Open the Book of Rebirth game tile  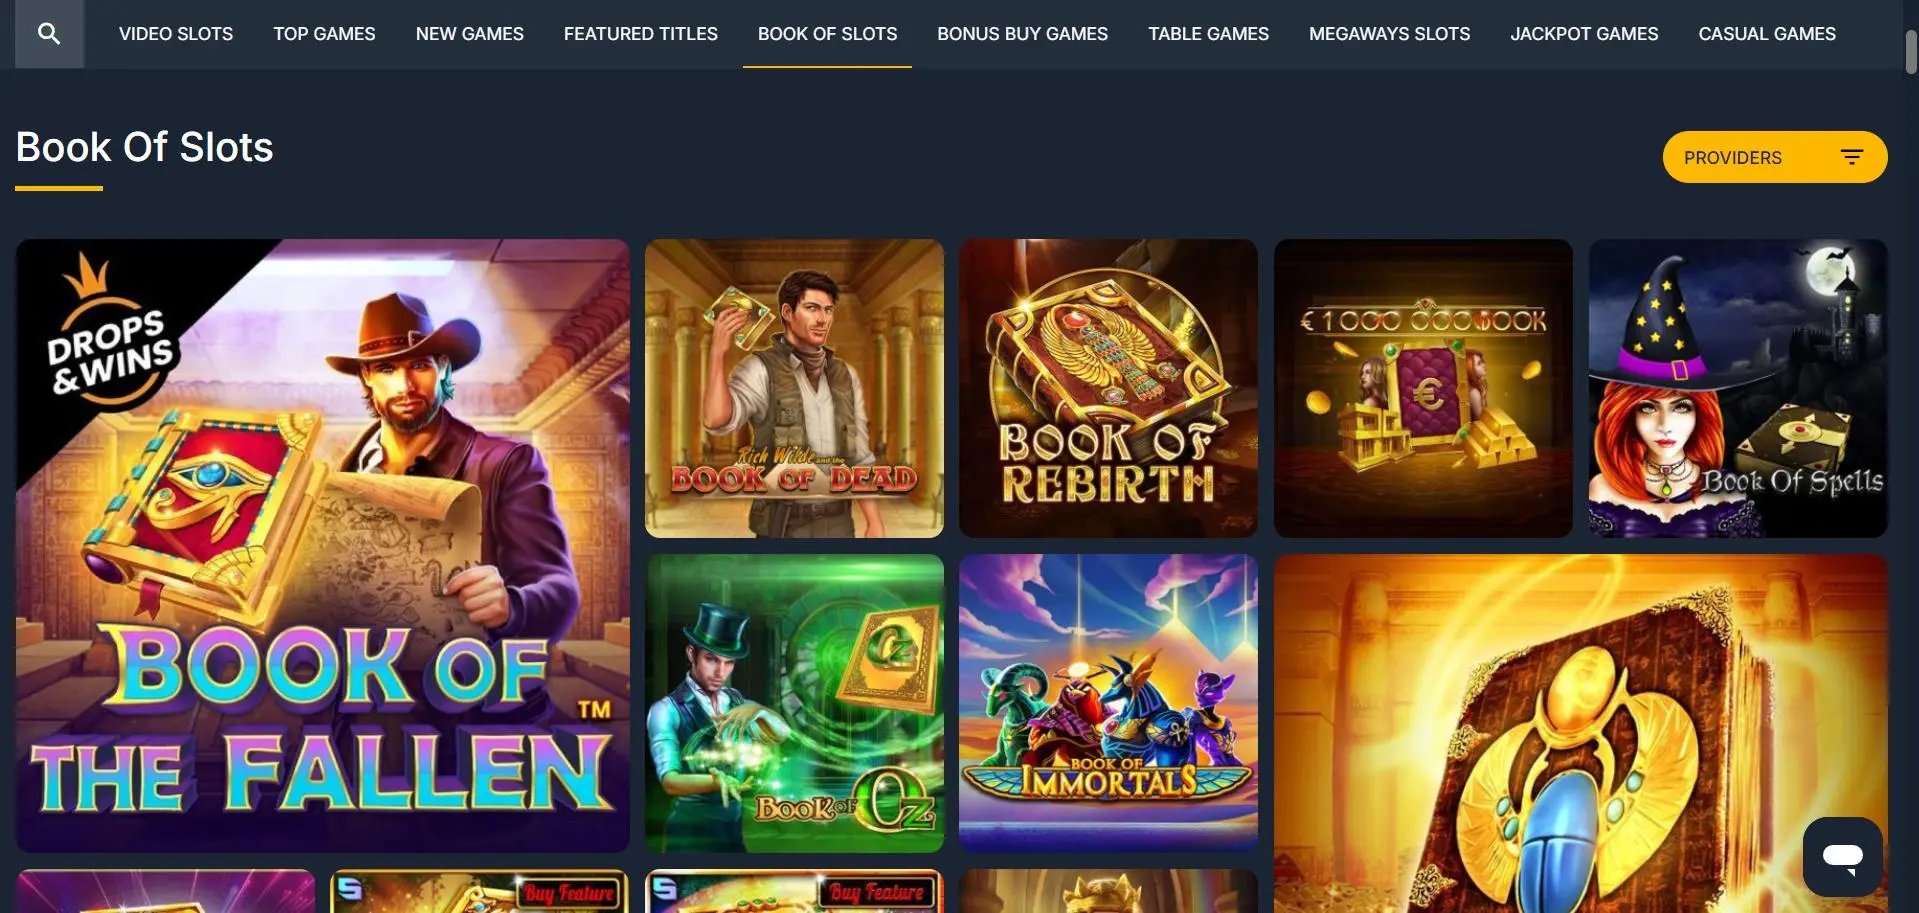pyautogui.click(x=1108, y=388)
